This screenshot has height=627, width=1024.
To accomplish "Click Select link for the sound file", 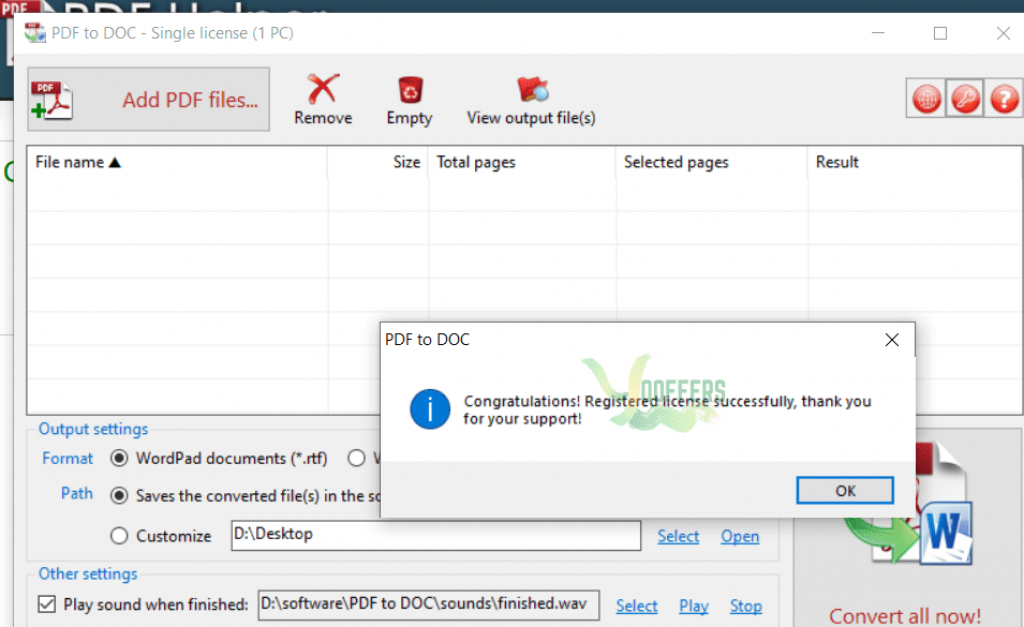I will [x=637, y=606].
